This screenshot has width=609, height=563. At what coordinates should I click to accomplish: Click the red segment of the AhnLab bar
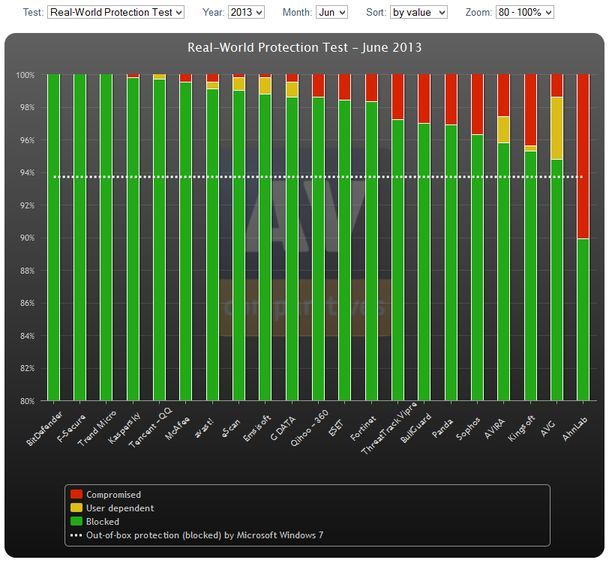[x=583, y=156]
